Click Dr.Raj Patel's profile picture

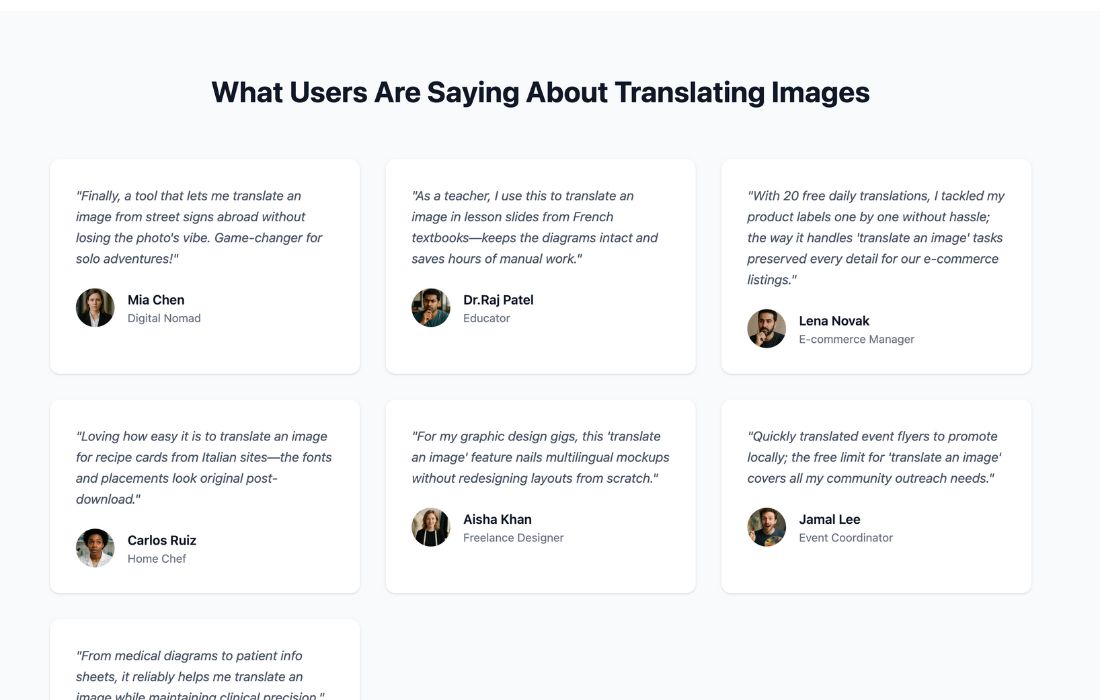click(x=431, y=308)
